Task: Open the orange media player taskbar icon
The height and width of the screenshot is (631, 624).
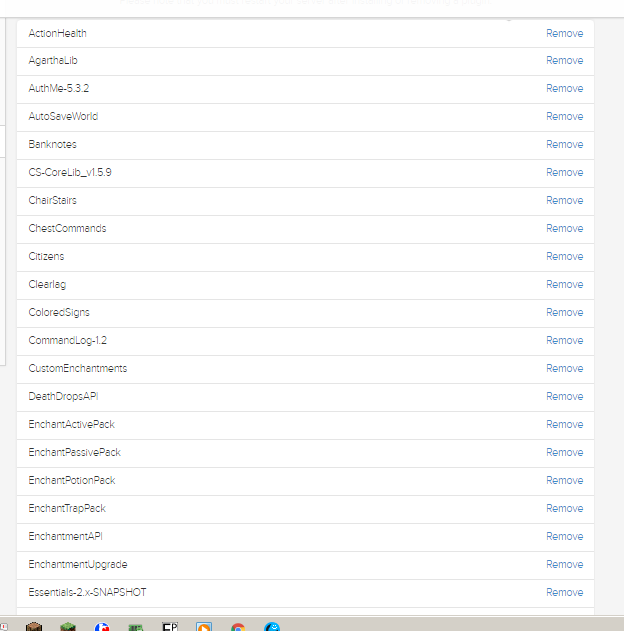Action: coord(204,627)
